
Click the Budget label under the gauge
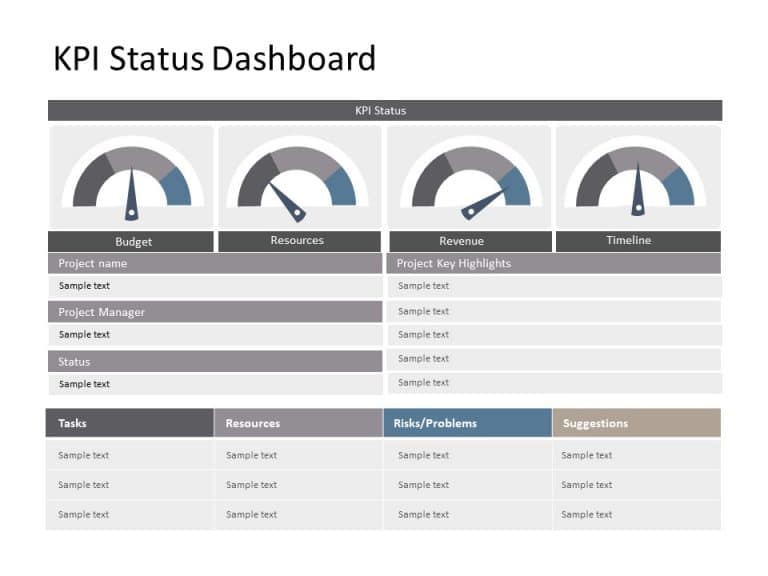coord(131,241)
